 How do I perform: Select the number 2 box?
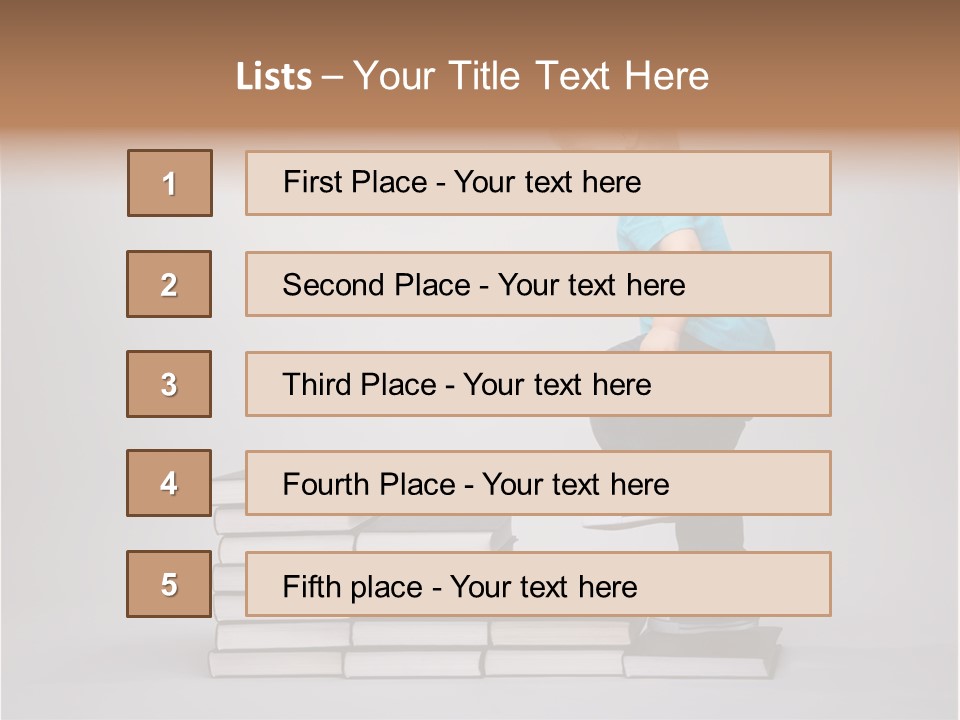click(x=169, y=284)
